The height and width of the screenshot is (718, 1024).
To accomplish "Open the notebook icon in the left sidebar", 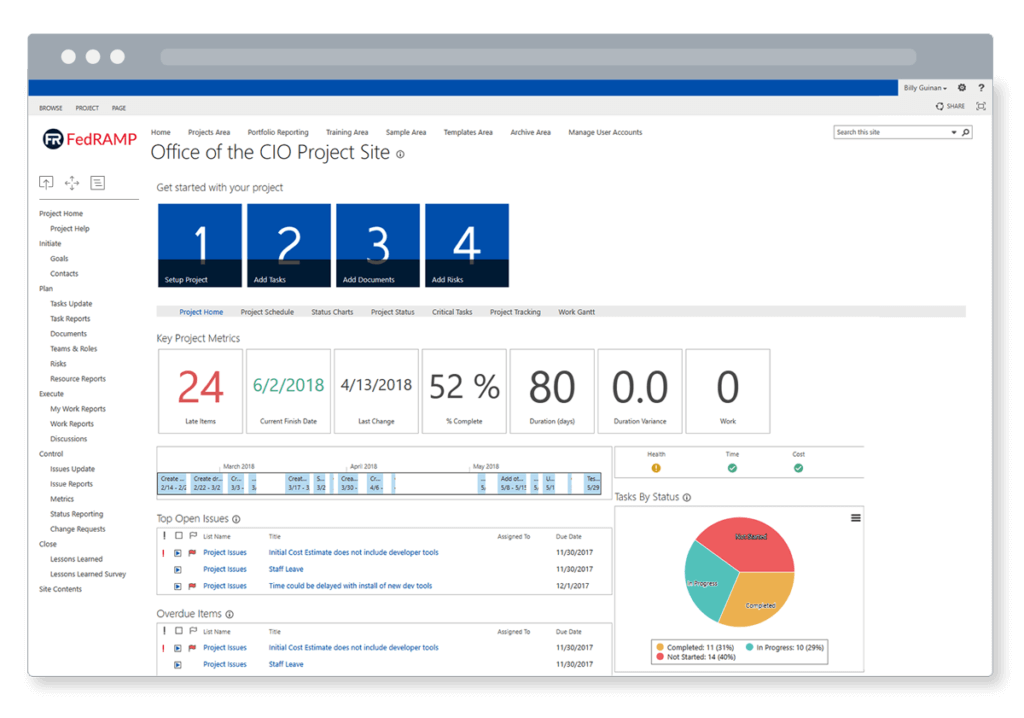I will 97,183.
